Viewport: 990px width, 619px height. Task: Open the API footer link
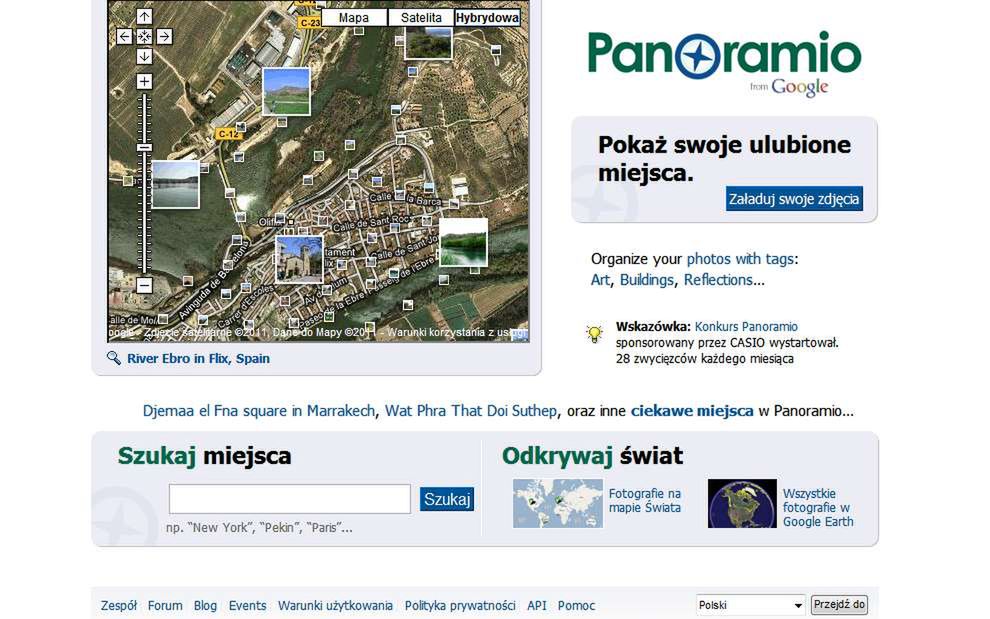click(x=537, y=606)
